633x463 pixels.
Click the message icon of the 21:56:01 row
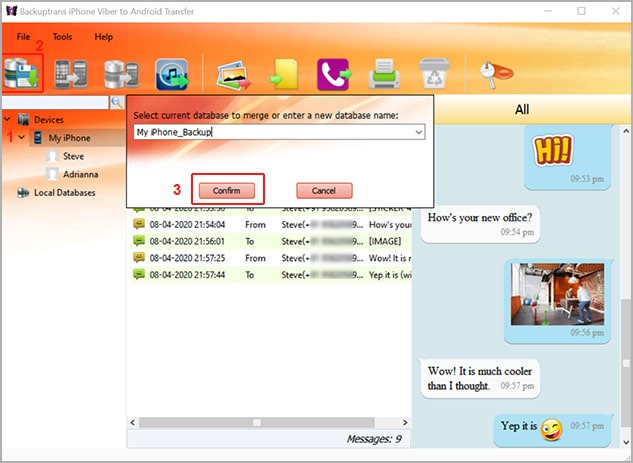(139, 241)
